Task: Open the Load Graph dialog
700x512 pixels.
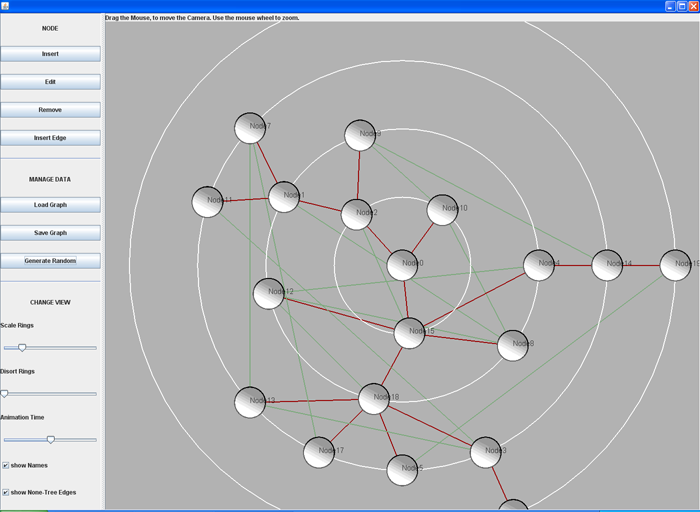Action: coord(50,205)
